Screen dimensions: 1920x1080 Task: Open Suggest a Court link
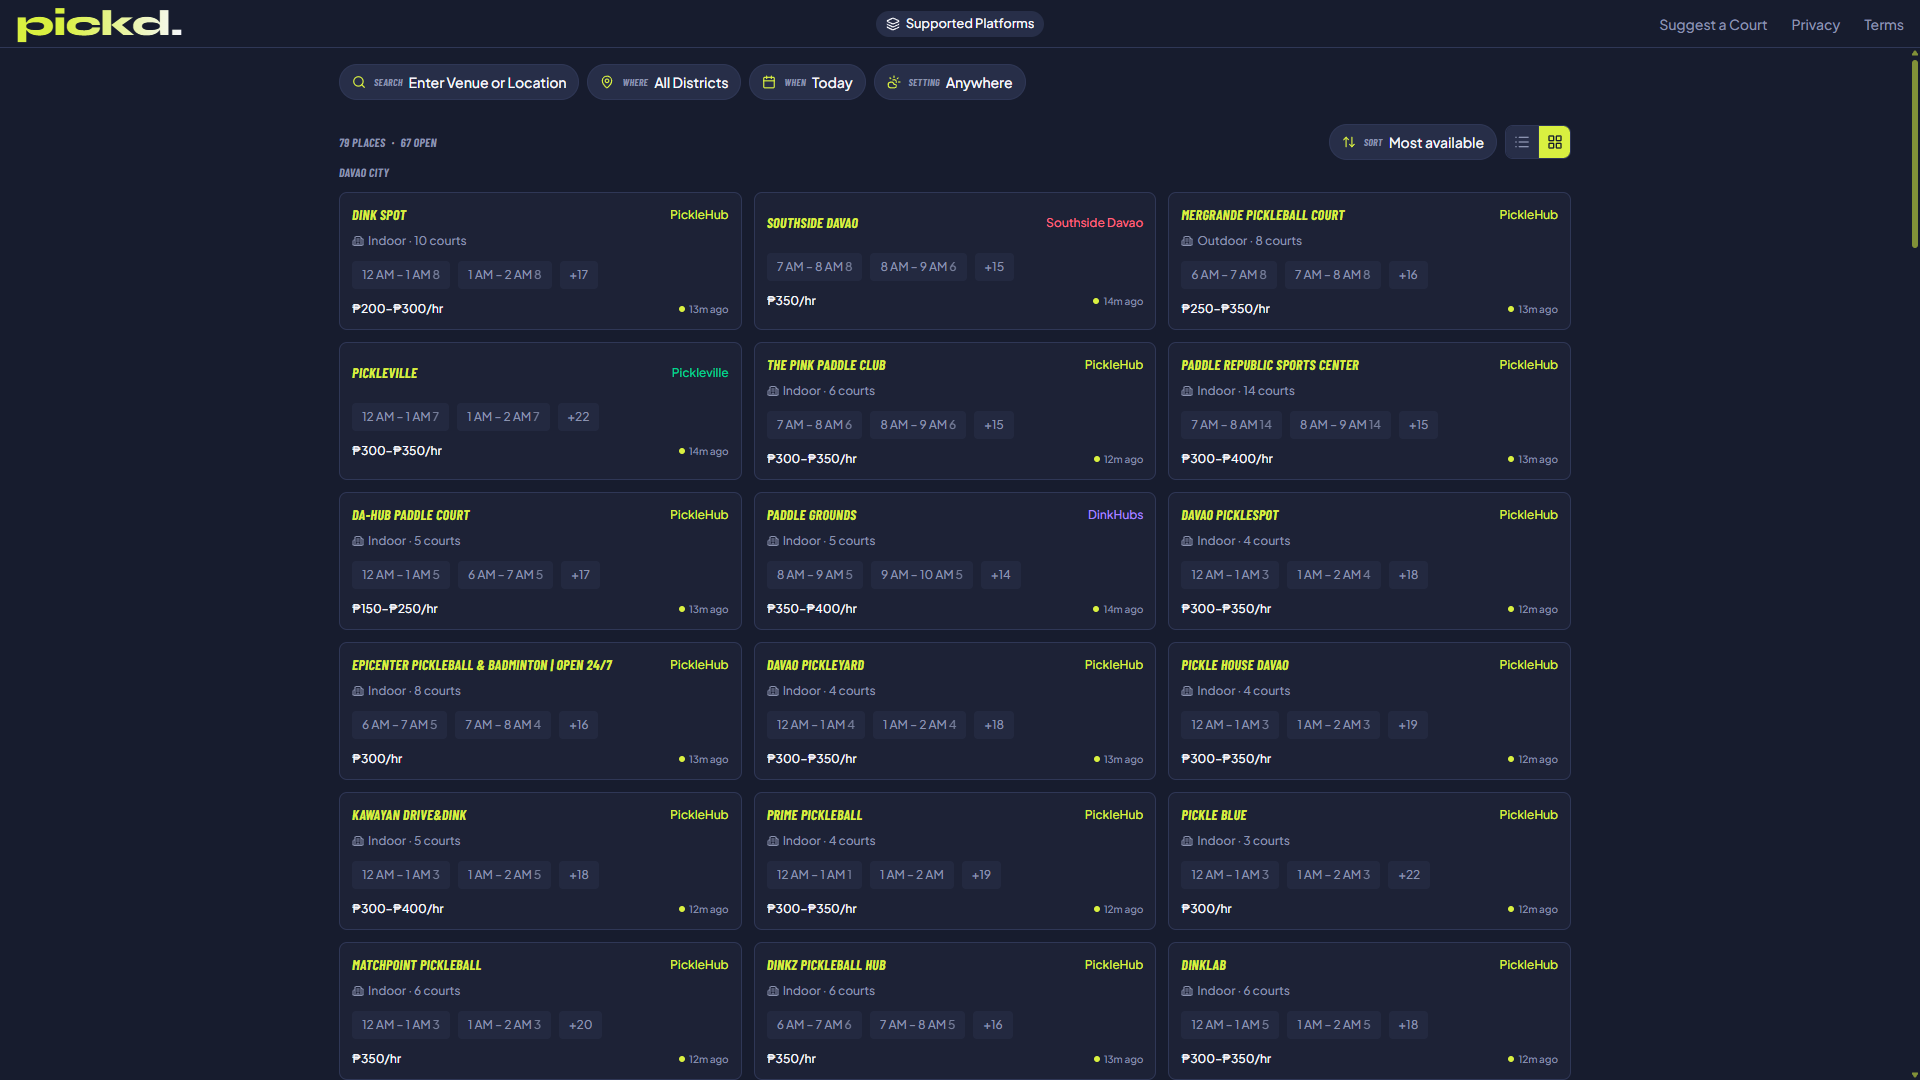click(1713, 25)
